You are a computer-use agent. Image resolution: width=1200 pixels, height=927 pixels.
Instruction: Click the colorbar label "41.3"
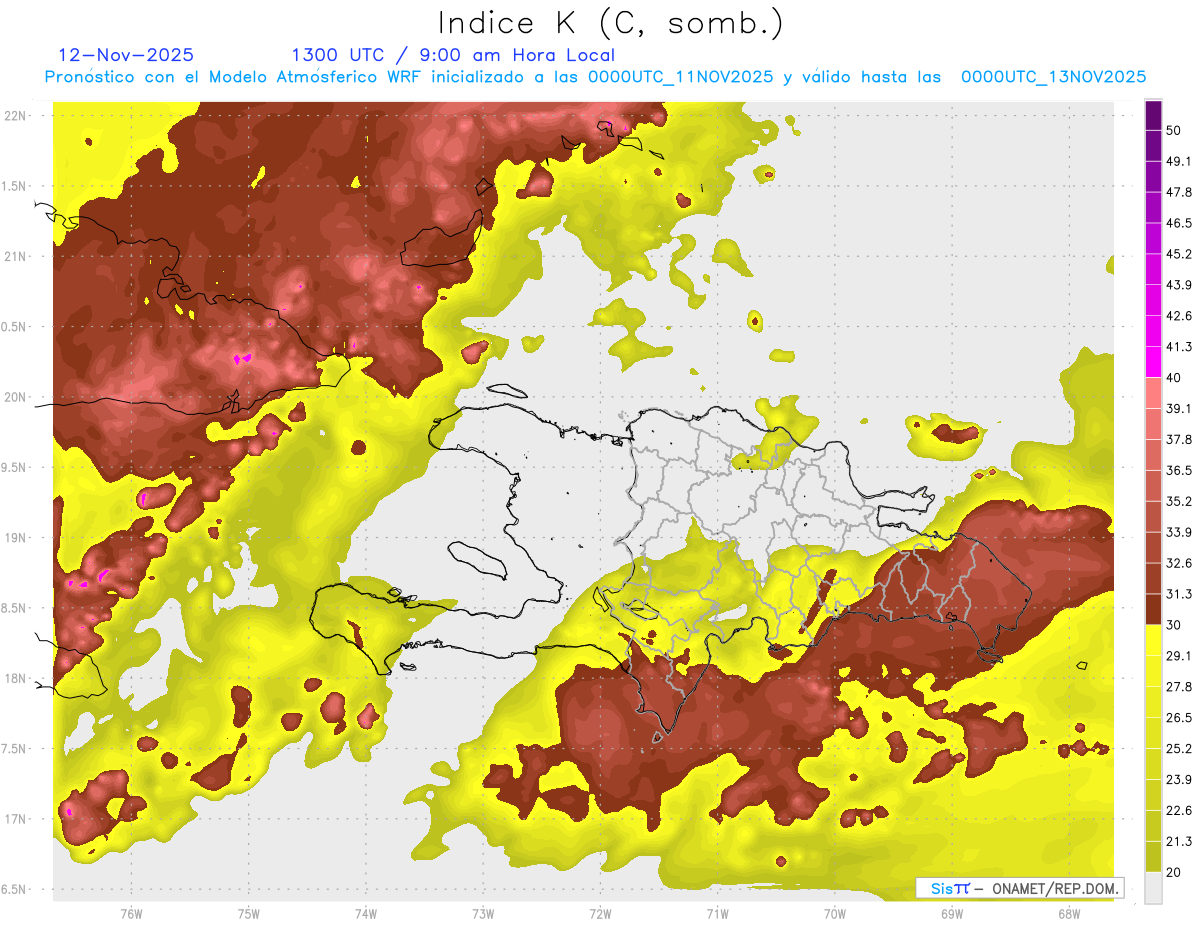pos(1178,347)
